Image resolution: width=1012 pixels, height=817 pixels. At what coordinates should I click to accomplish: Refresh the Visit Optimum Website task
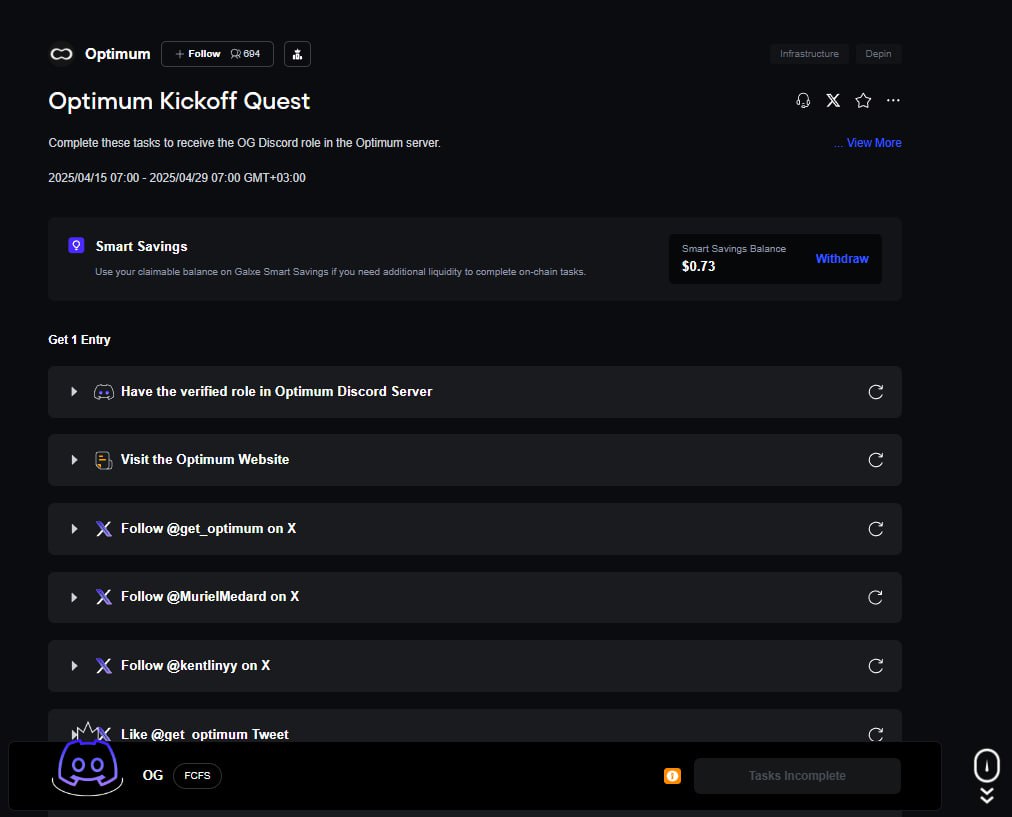point(875,460)
